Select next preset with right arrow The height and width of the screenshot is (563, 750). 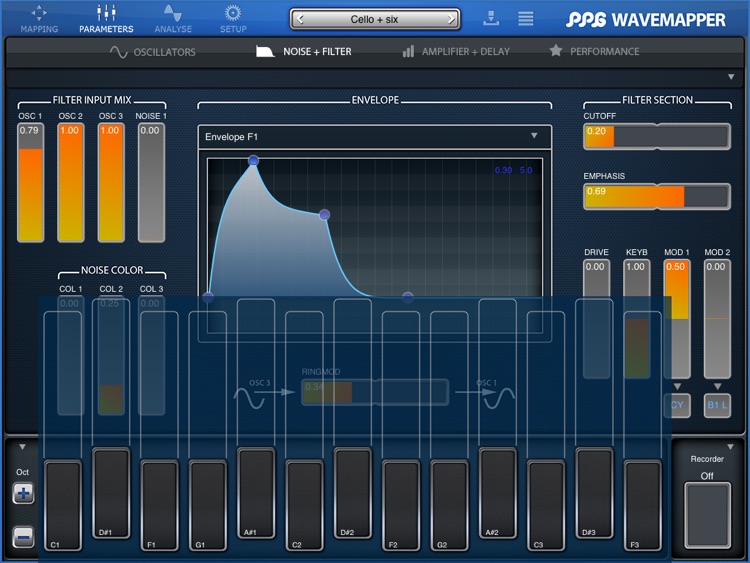[451, 20]
